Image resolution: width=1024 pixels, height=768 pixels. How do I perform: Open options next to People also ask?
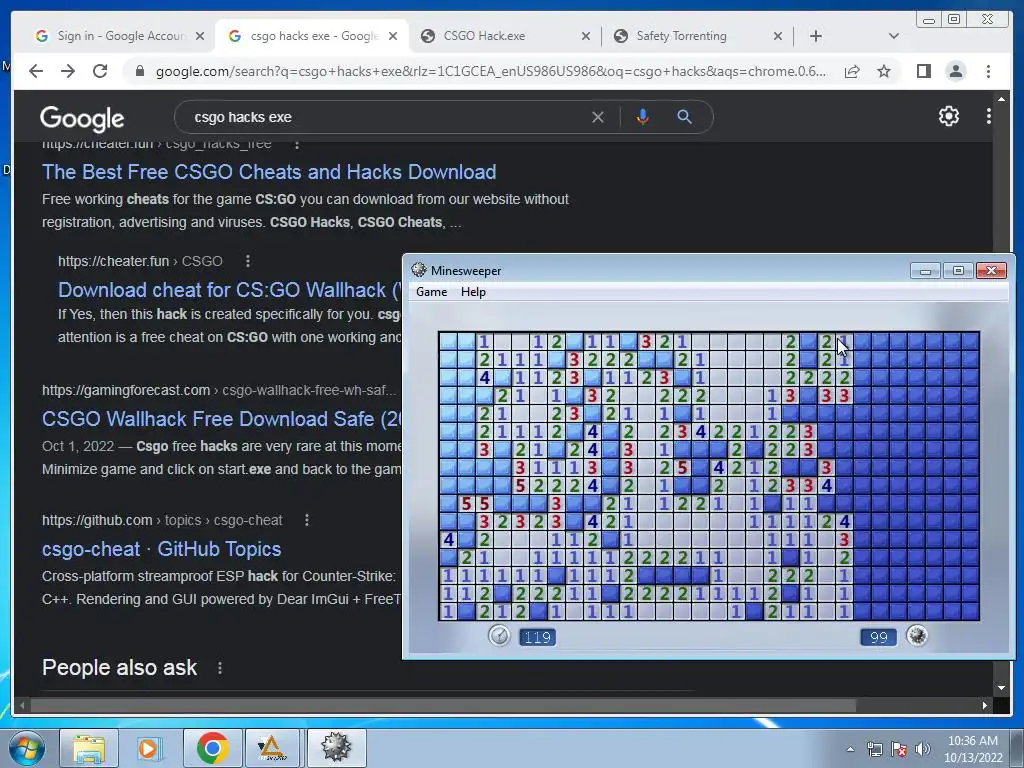click(220, 668)
